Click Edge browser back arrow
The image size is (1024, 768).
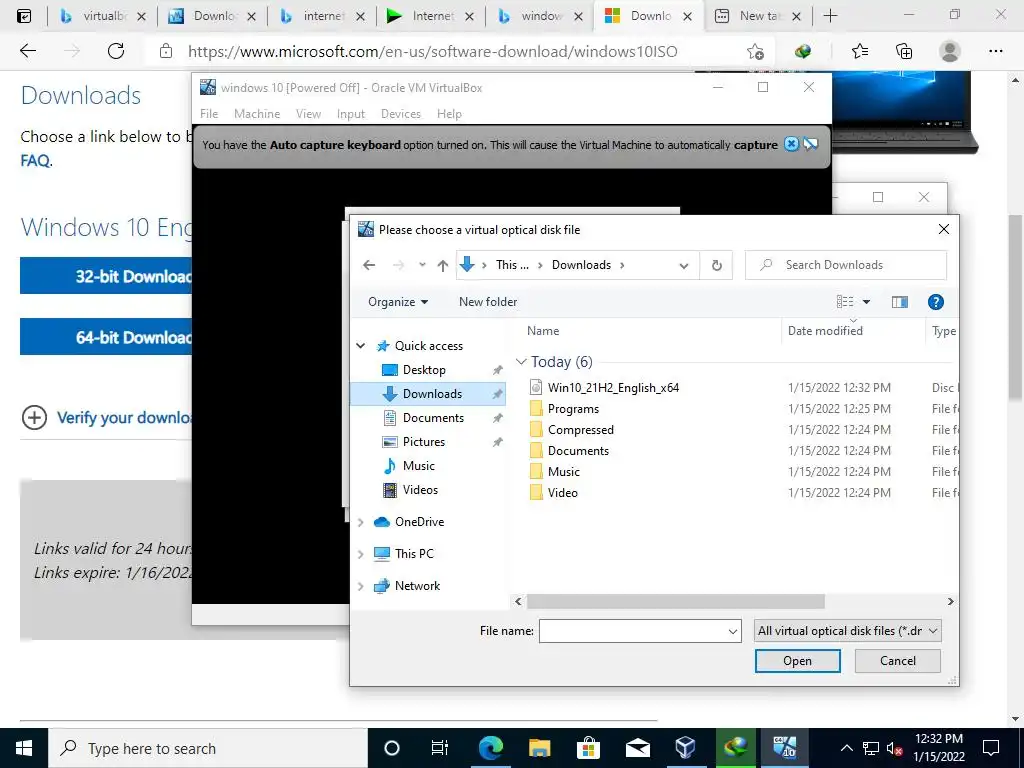pos(28,51)
